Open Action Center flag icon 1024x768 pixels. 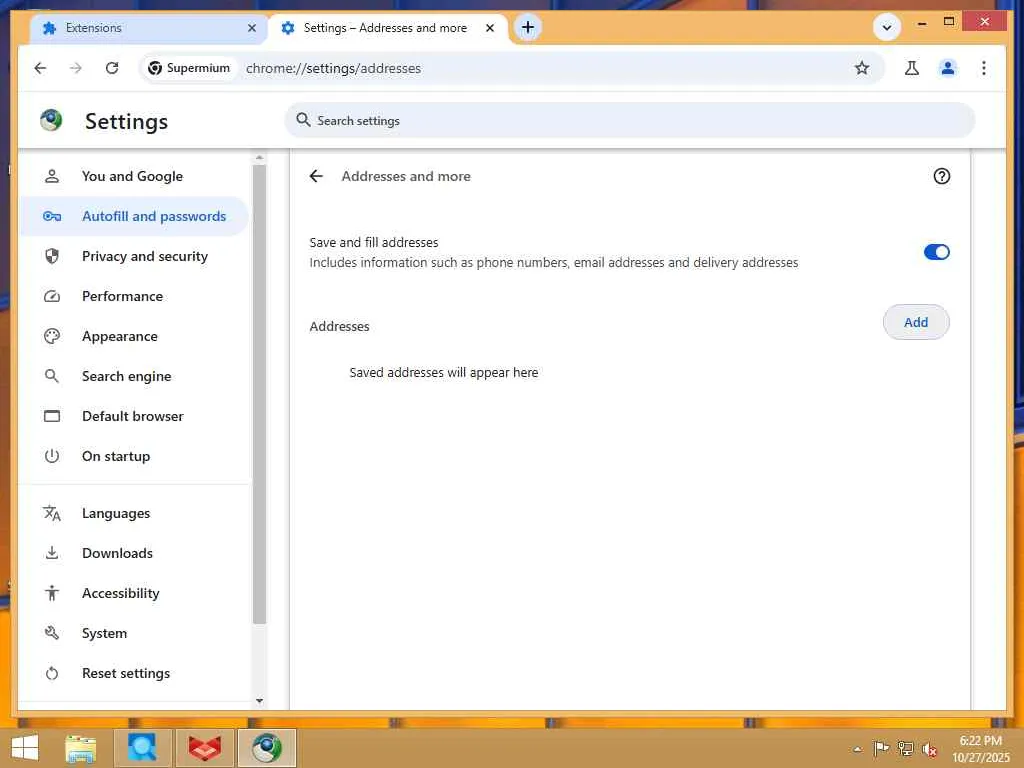[x=880, y=748]
